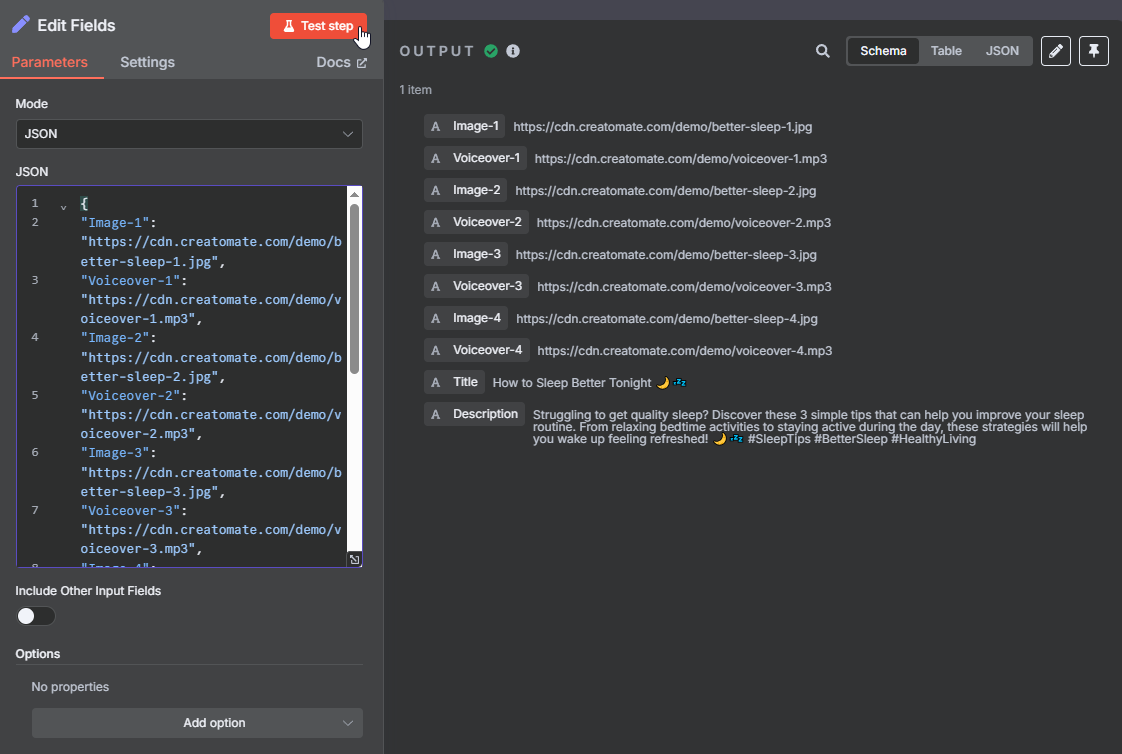The width and height of the screenshot is (1122, 754).
Task: Click the type icon beside the Title field
Action: click(436, 382)
